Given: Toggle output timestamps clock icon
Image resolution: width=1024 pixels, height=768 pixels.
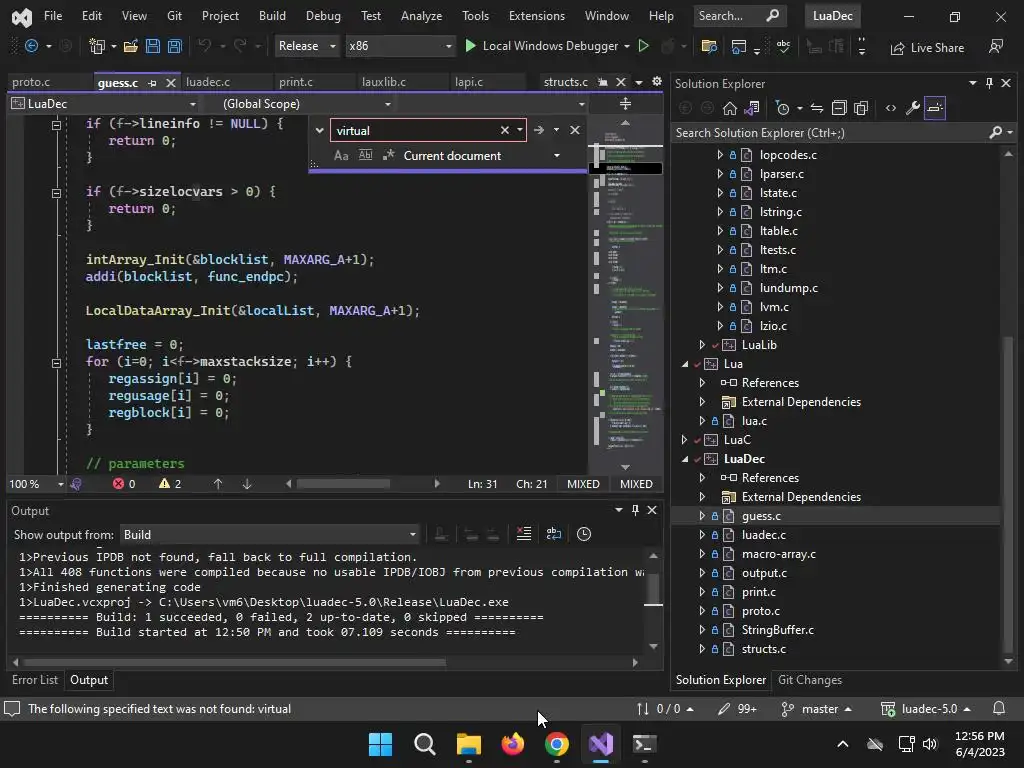Looking at the screenshot, I should pyautogui.click(x=584, y=534).
